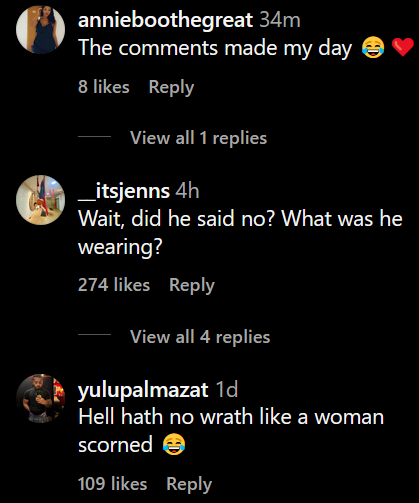Reply to yulupalmazat's comment

[x=189, y=484]
